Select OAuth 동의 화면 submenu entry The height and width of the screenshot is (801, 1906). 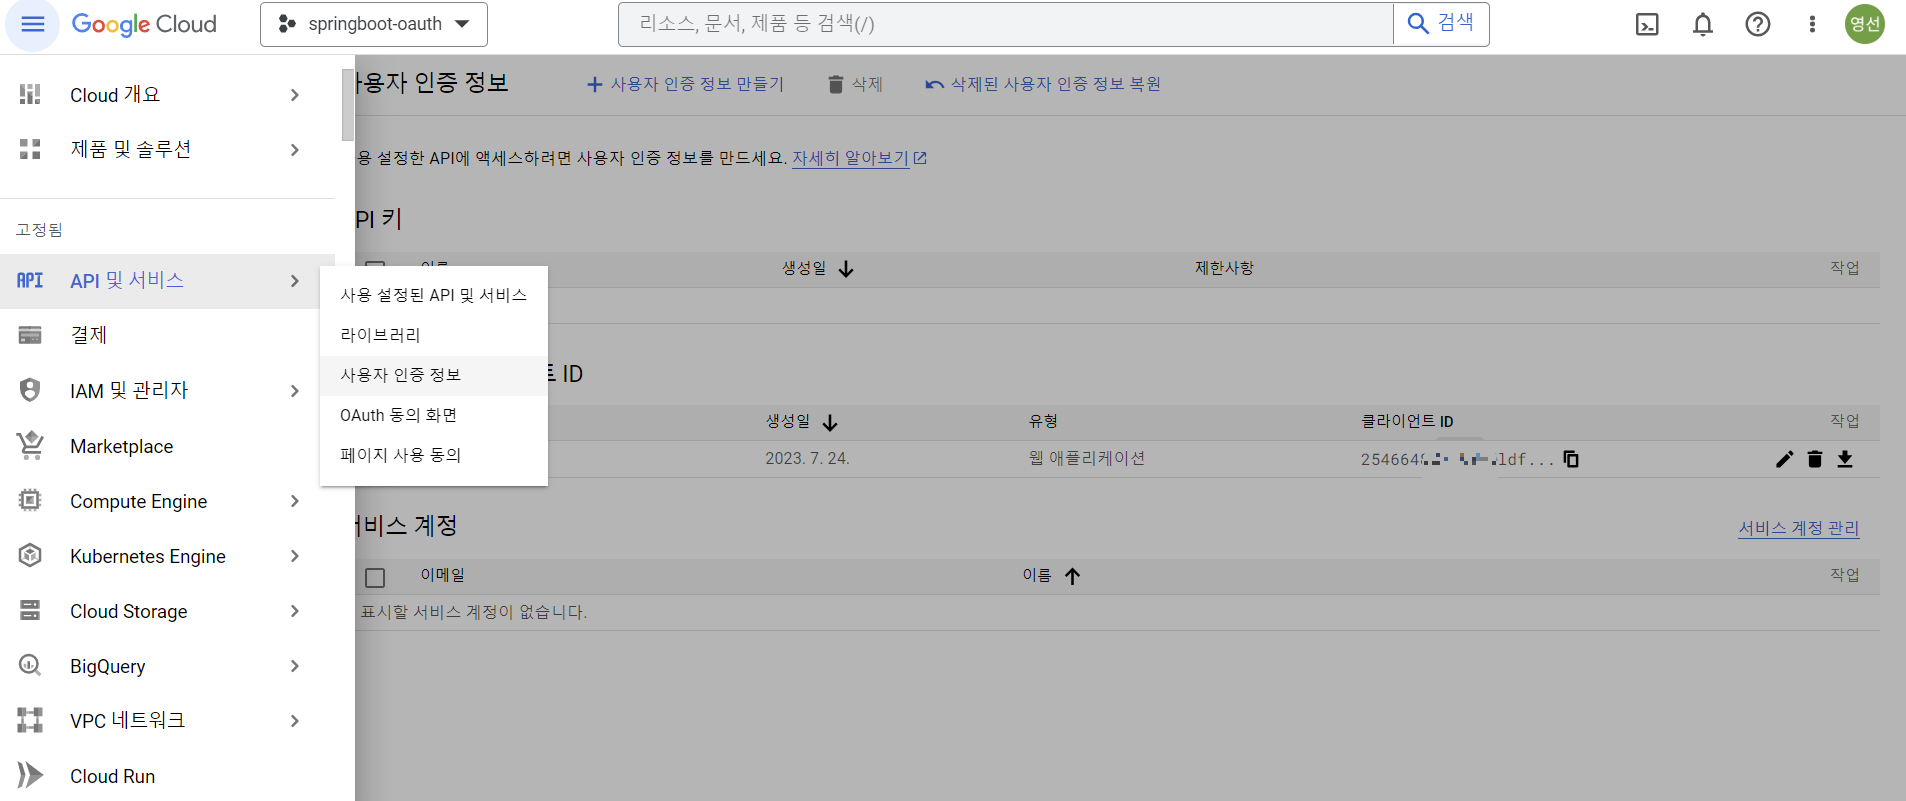tap(433, 415)
